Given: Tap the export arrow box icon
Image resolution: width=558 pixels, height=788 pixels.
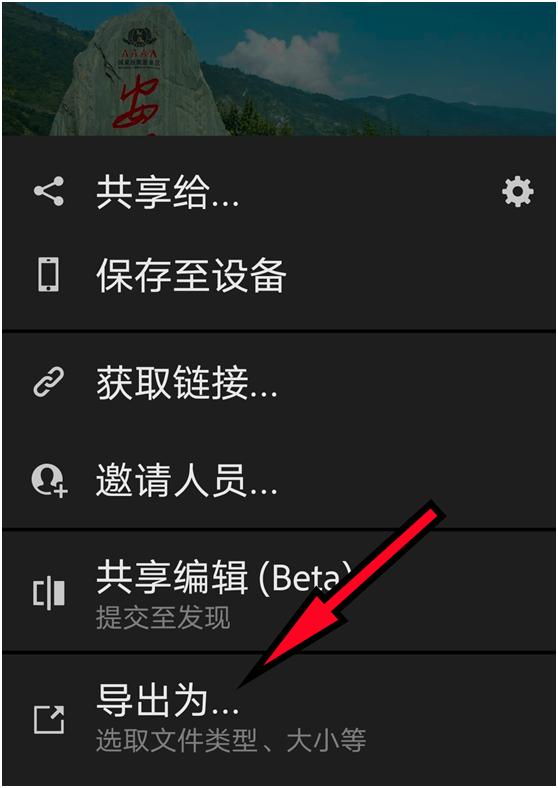Looking at the screenshot, I should 49,719.
